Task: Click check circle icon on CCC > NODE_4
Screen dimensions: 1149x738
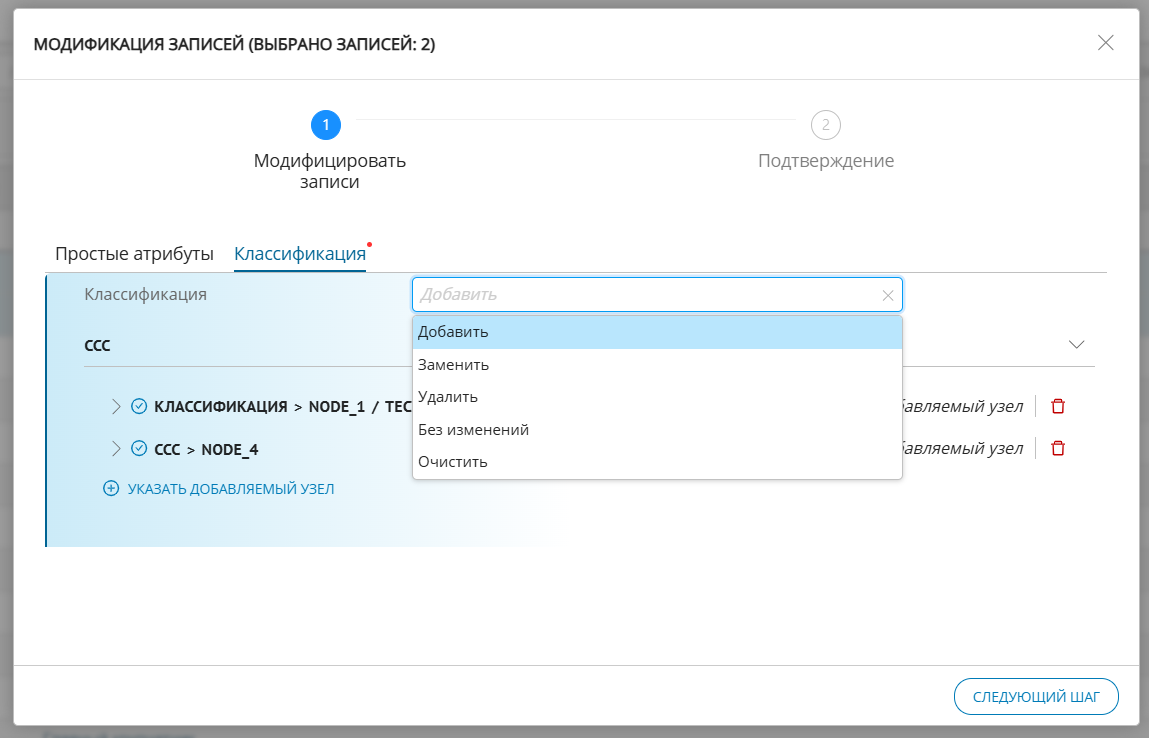Action: point(140,449)
